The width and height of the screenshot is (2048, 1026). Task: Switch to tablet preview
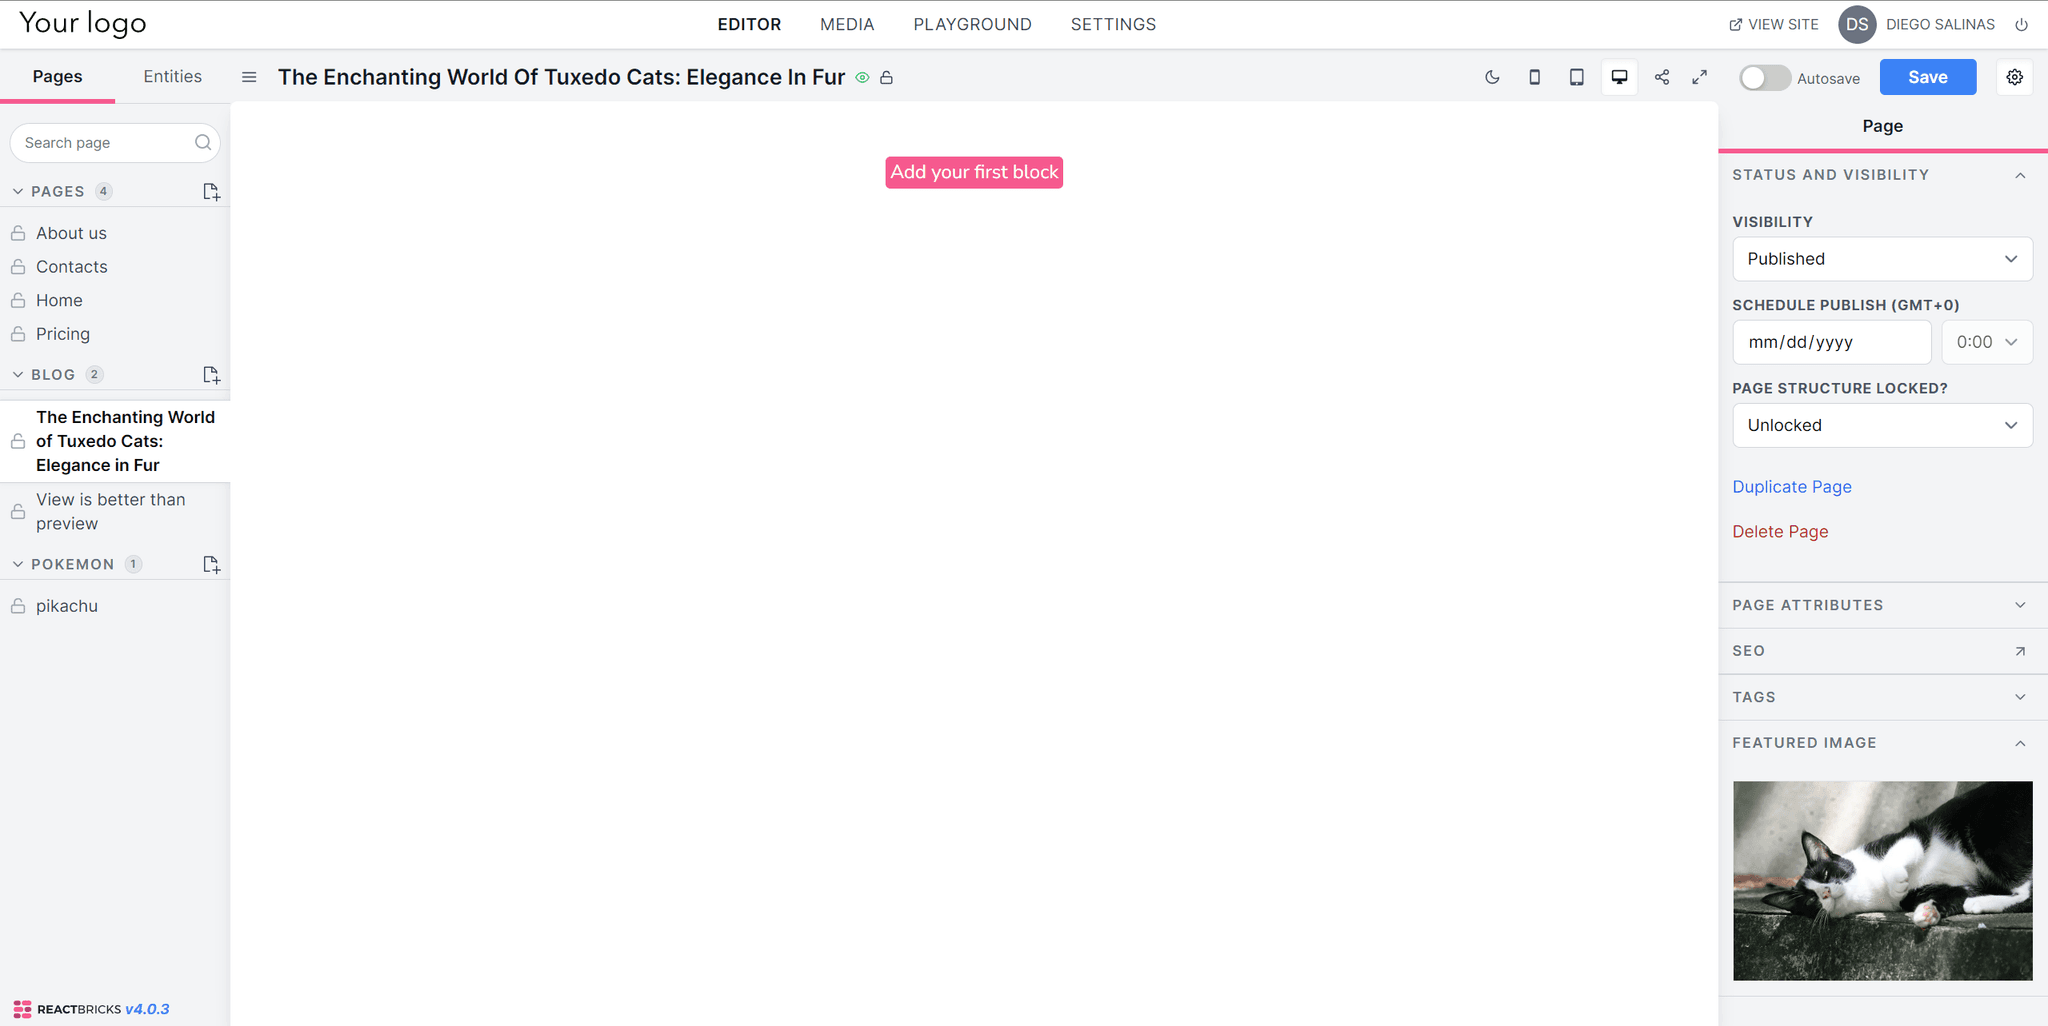(1576, 77)
